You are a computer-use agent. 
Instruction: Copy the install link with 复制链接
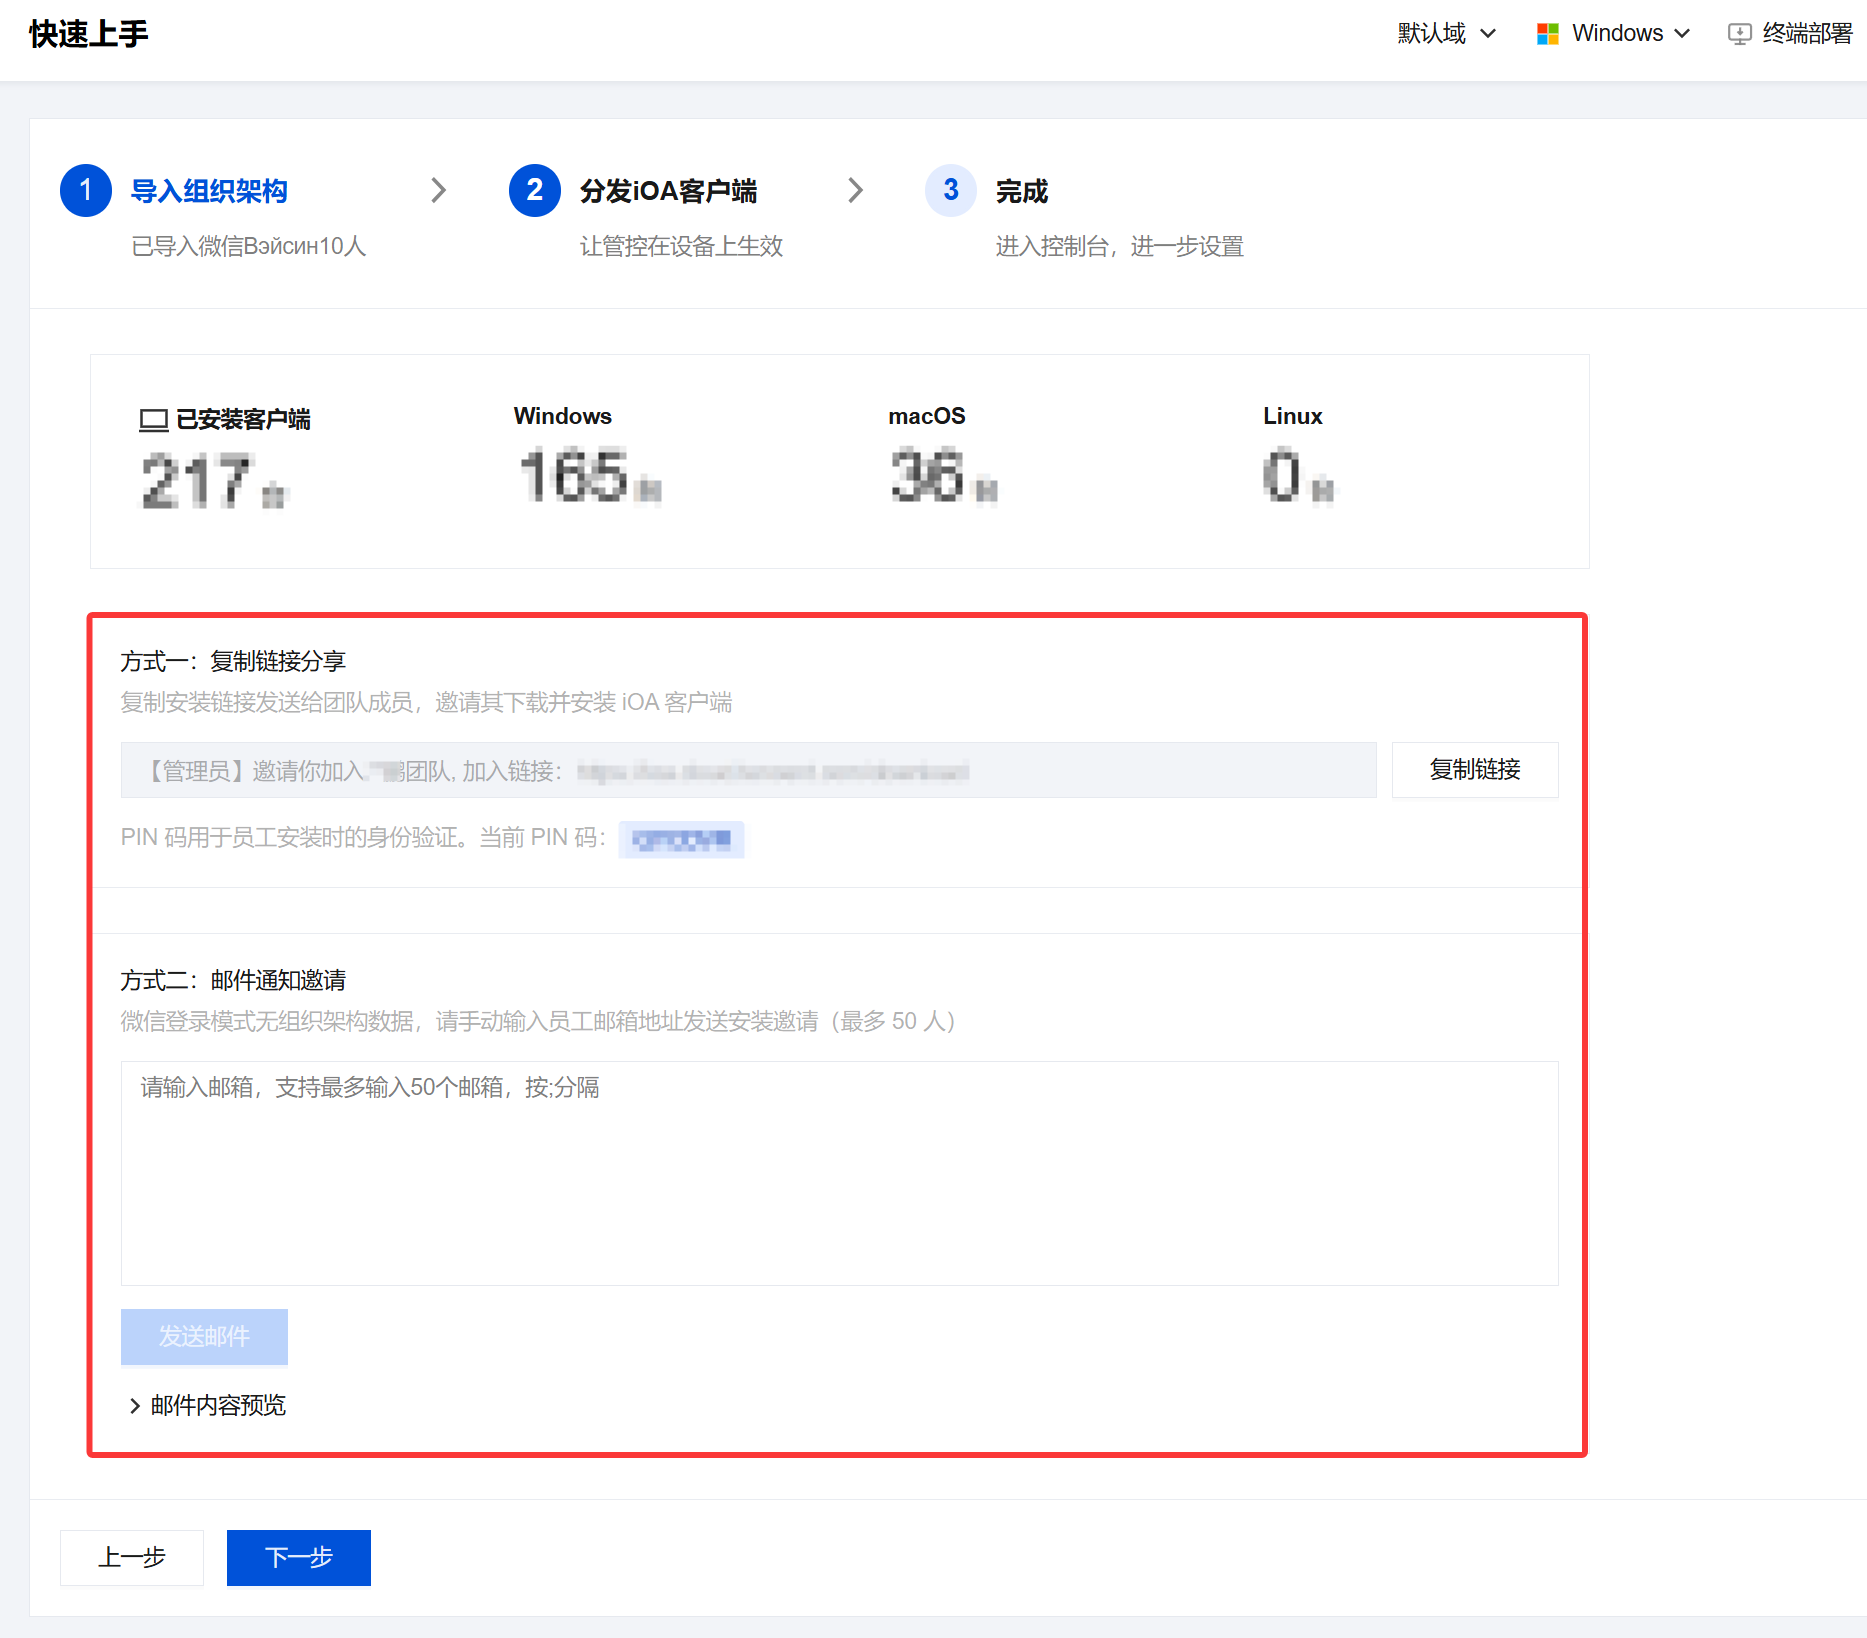[x=1475, y=770]
